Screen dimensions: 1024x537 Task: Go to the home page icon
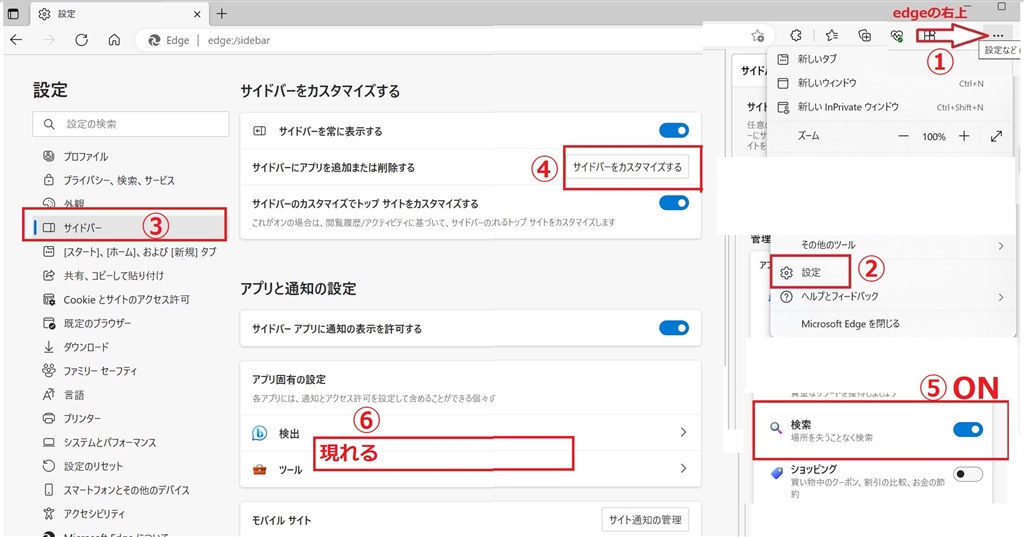coord(114,40)
